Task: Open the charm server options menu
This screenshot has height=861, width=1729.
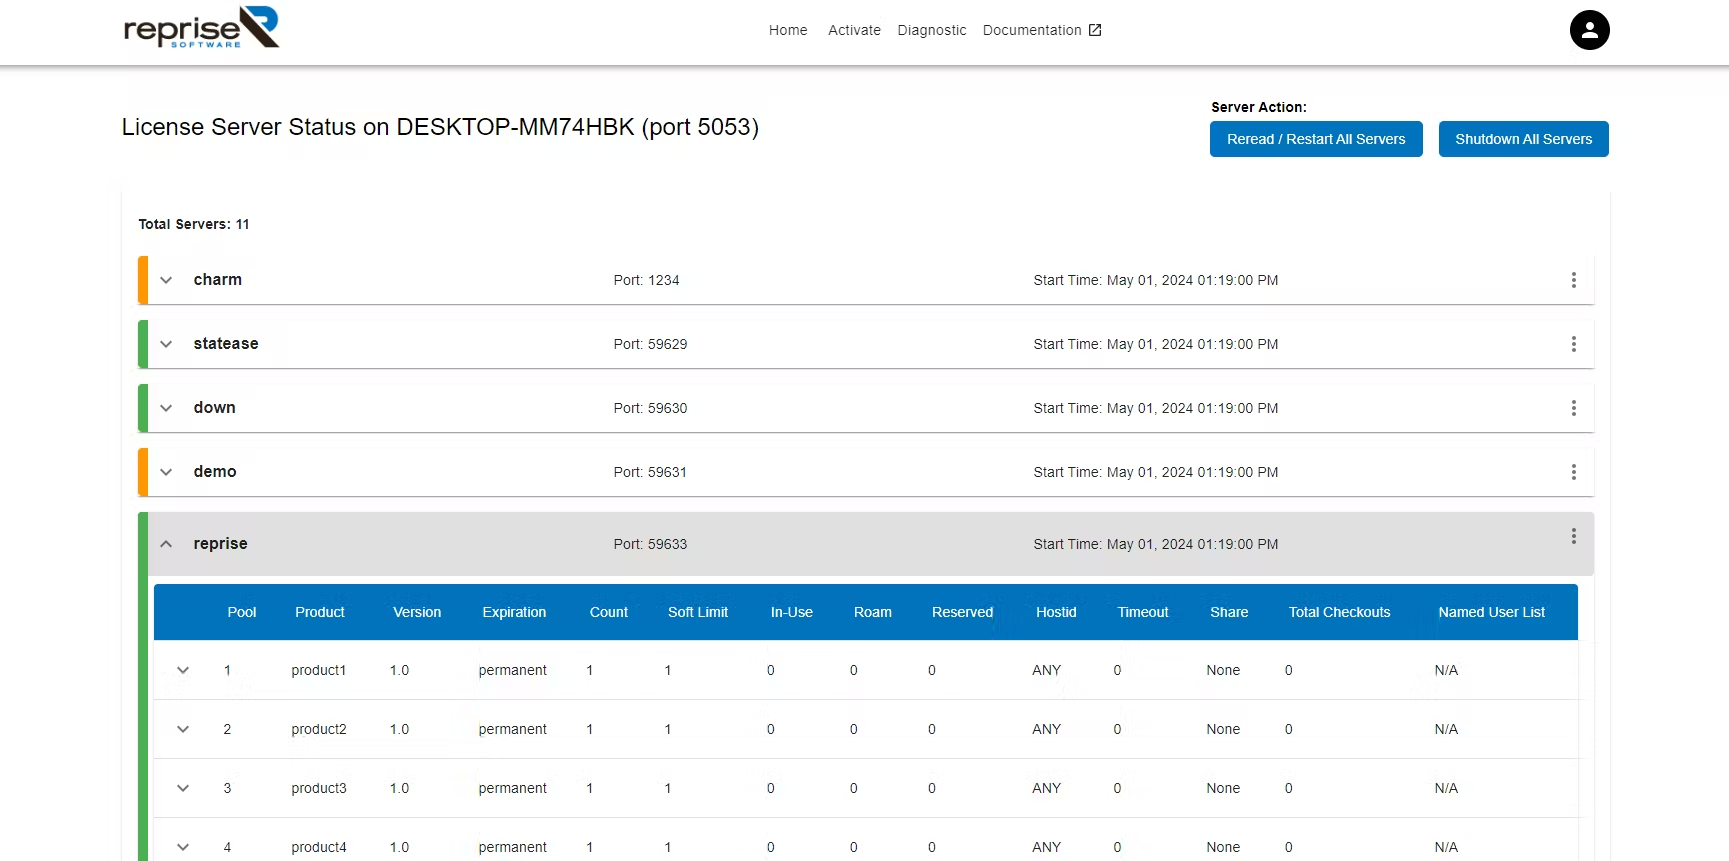Action: (x=1573, y=280)
